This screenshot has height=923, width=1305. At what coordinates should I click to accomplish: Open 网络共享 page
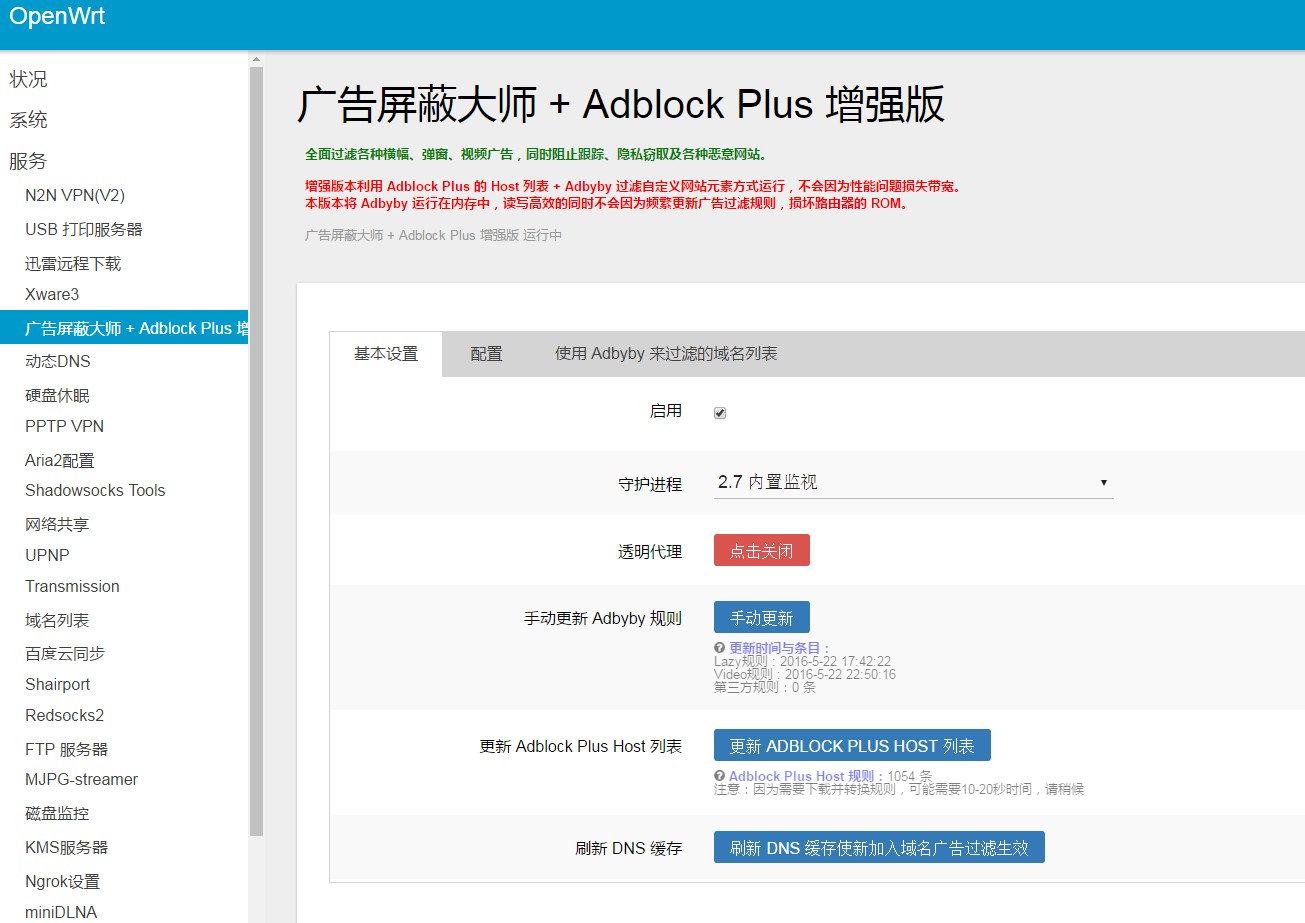pos(57,524)
